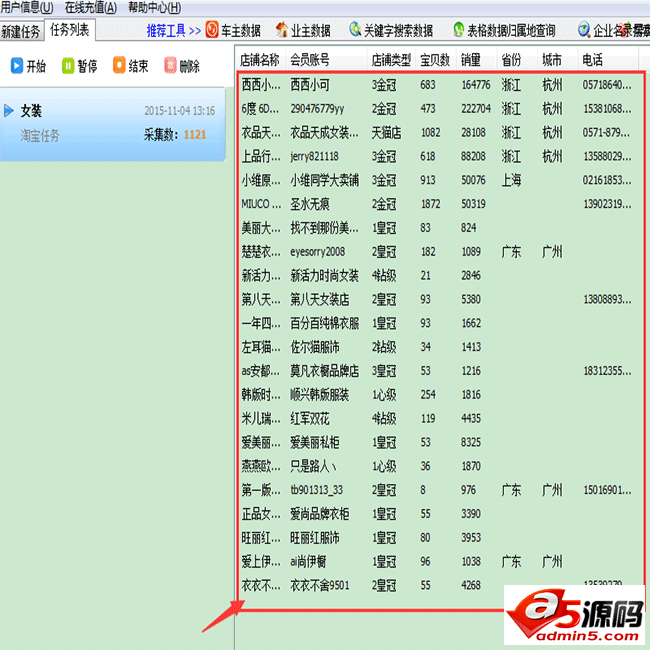The image size is (650, 650).
Task: Click the 上海 province cell
Action: pyautogui.click(x=511, y=180)
